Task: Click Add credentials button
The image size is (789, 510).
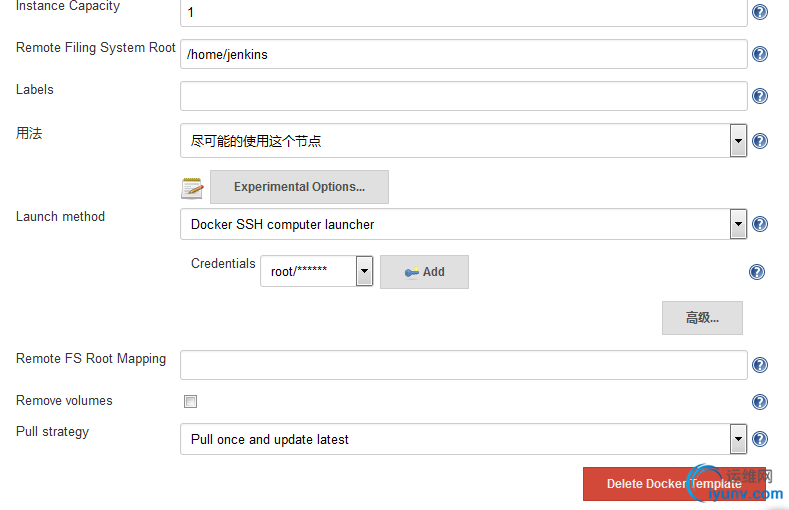Action: click(x=424, y=272)
